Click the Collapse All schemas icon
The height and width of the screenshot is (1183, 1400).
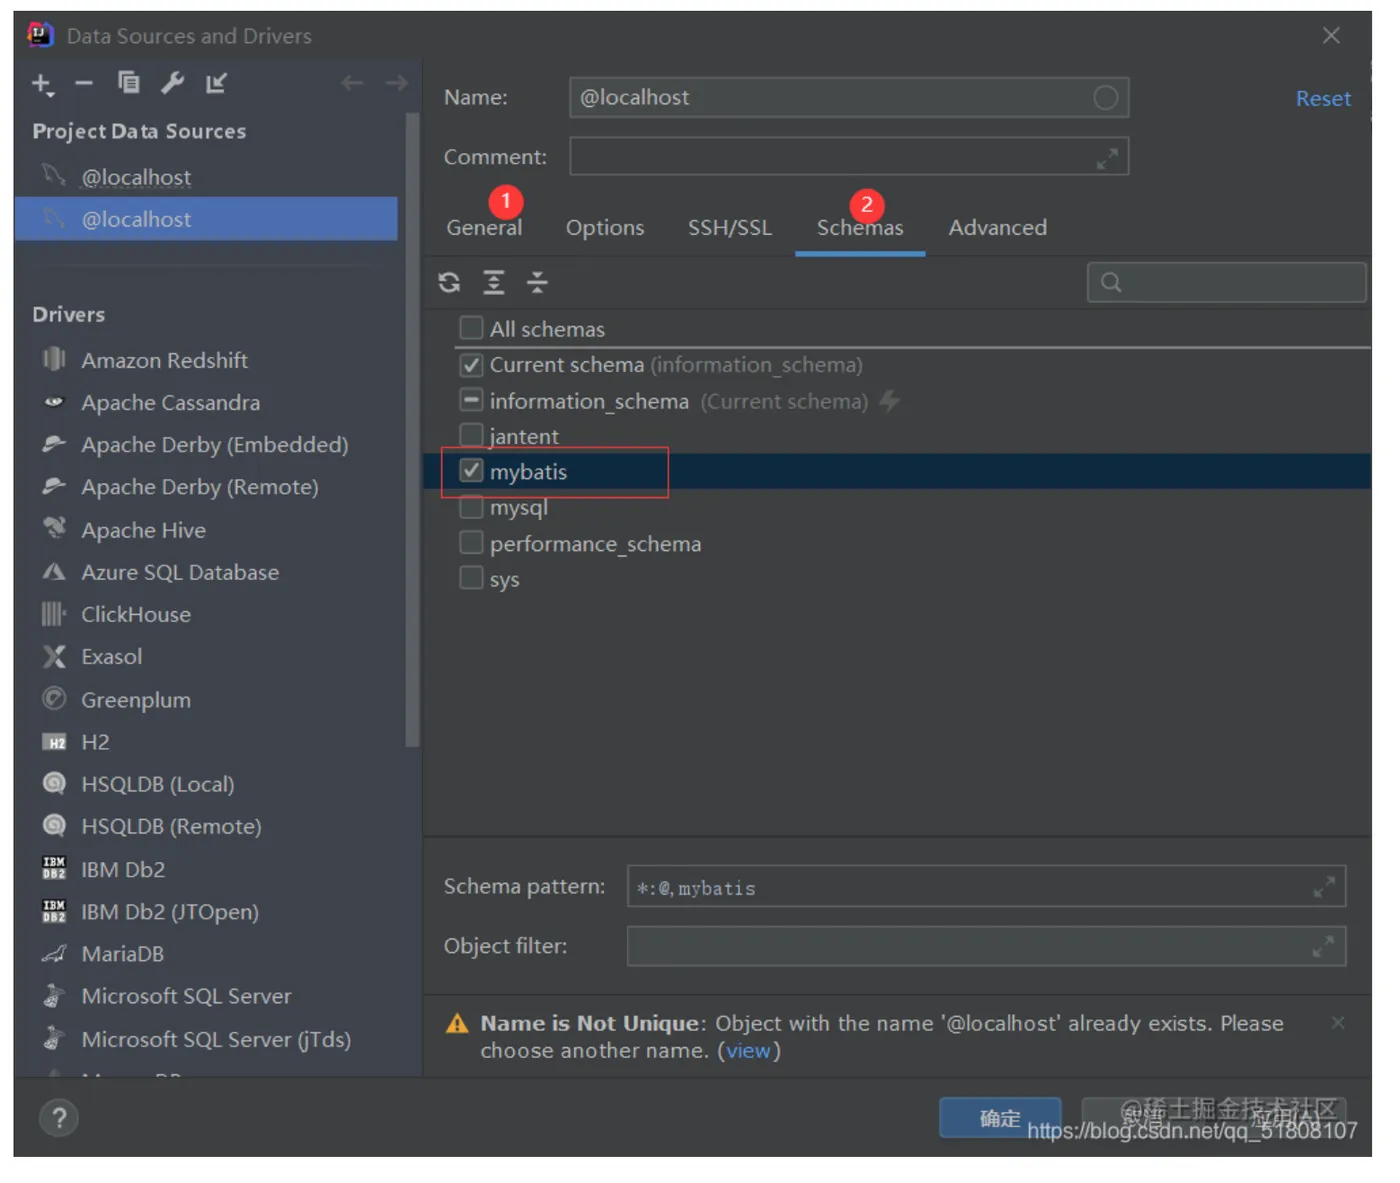[x=537, y=283]
